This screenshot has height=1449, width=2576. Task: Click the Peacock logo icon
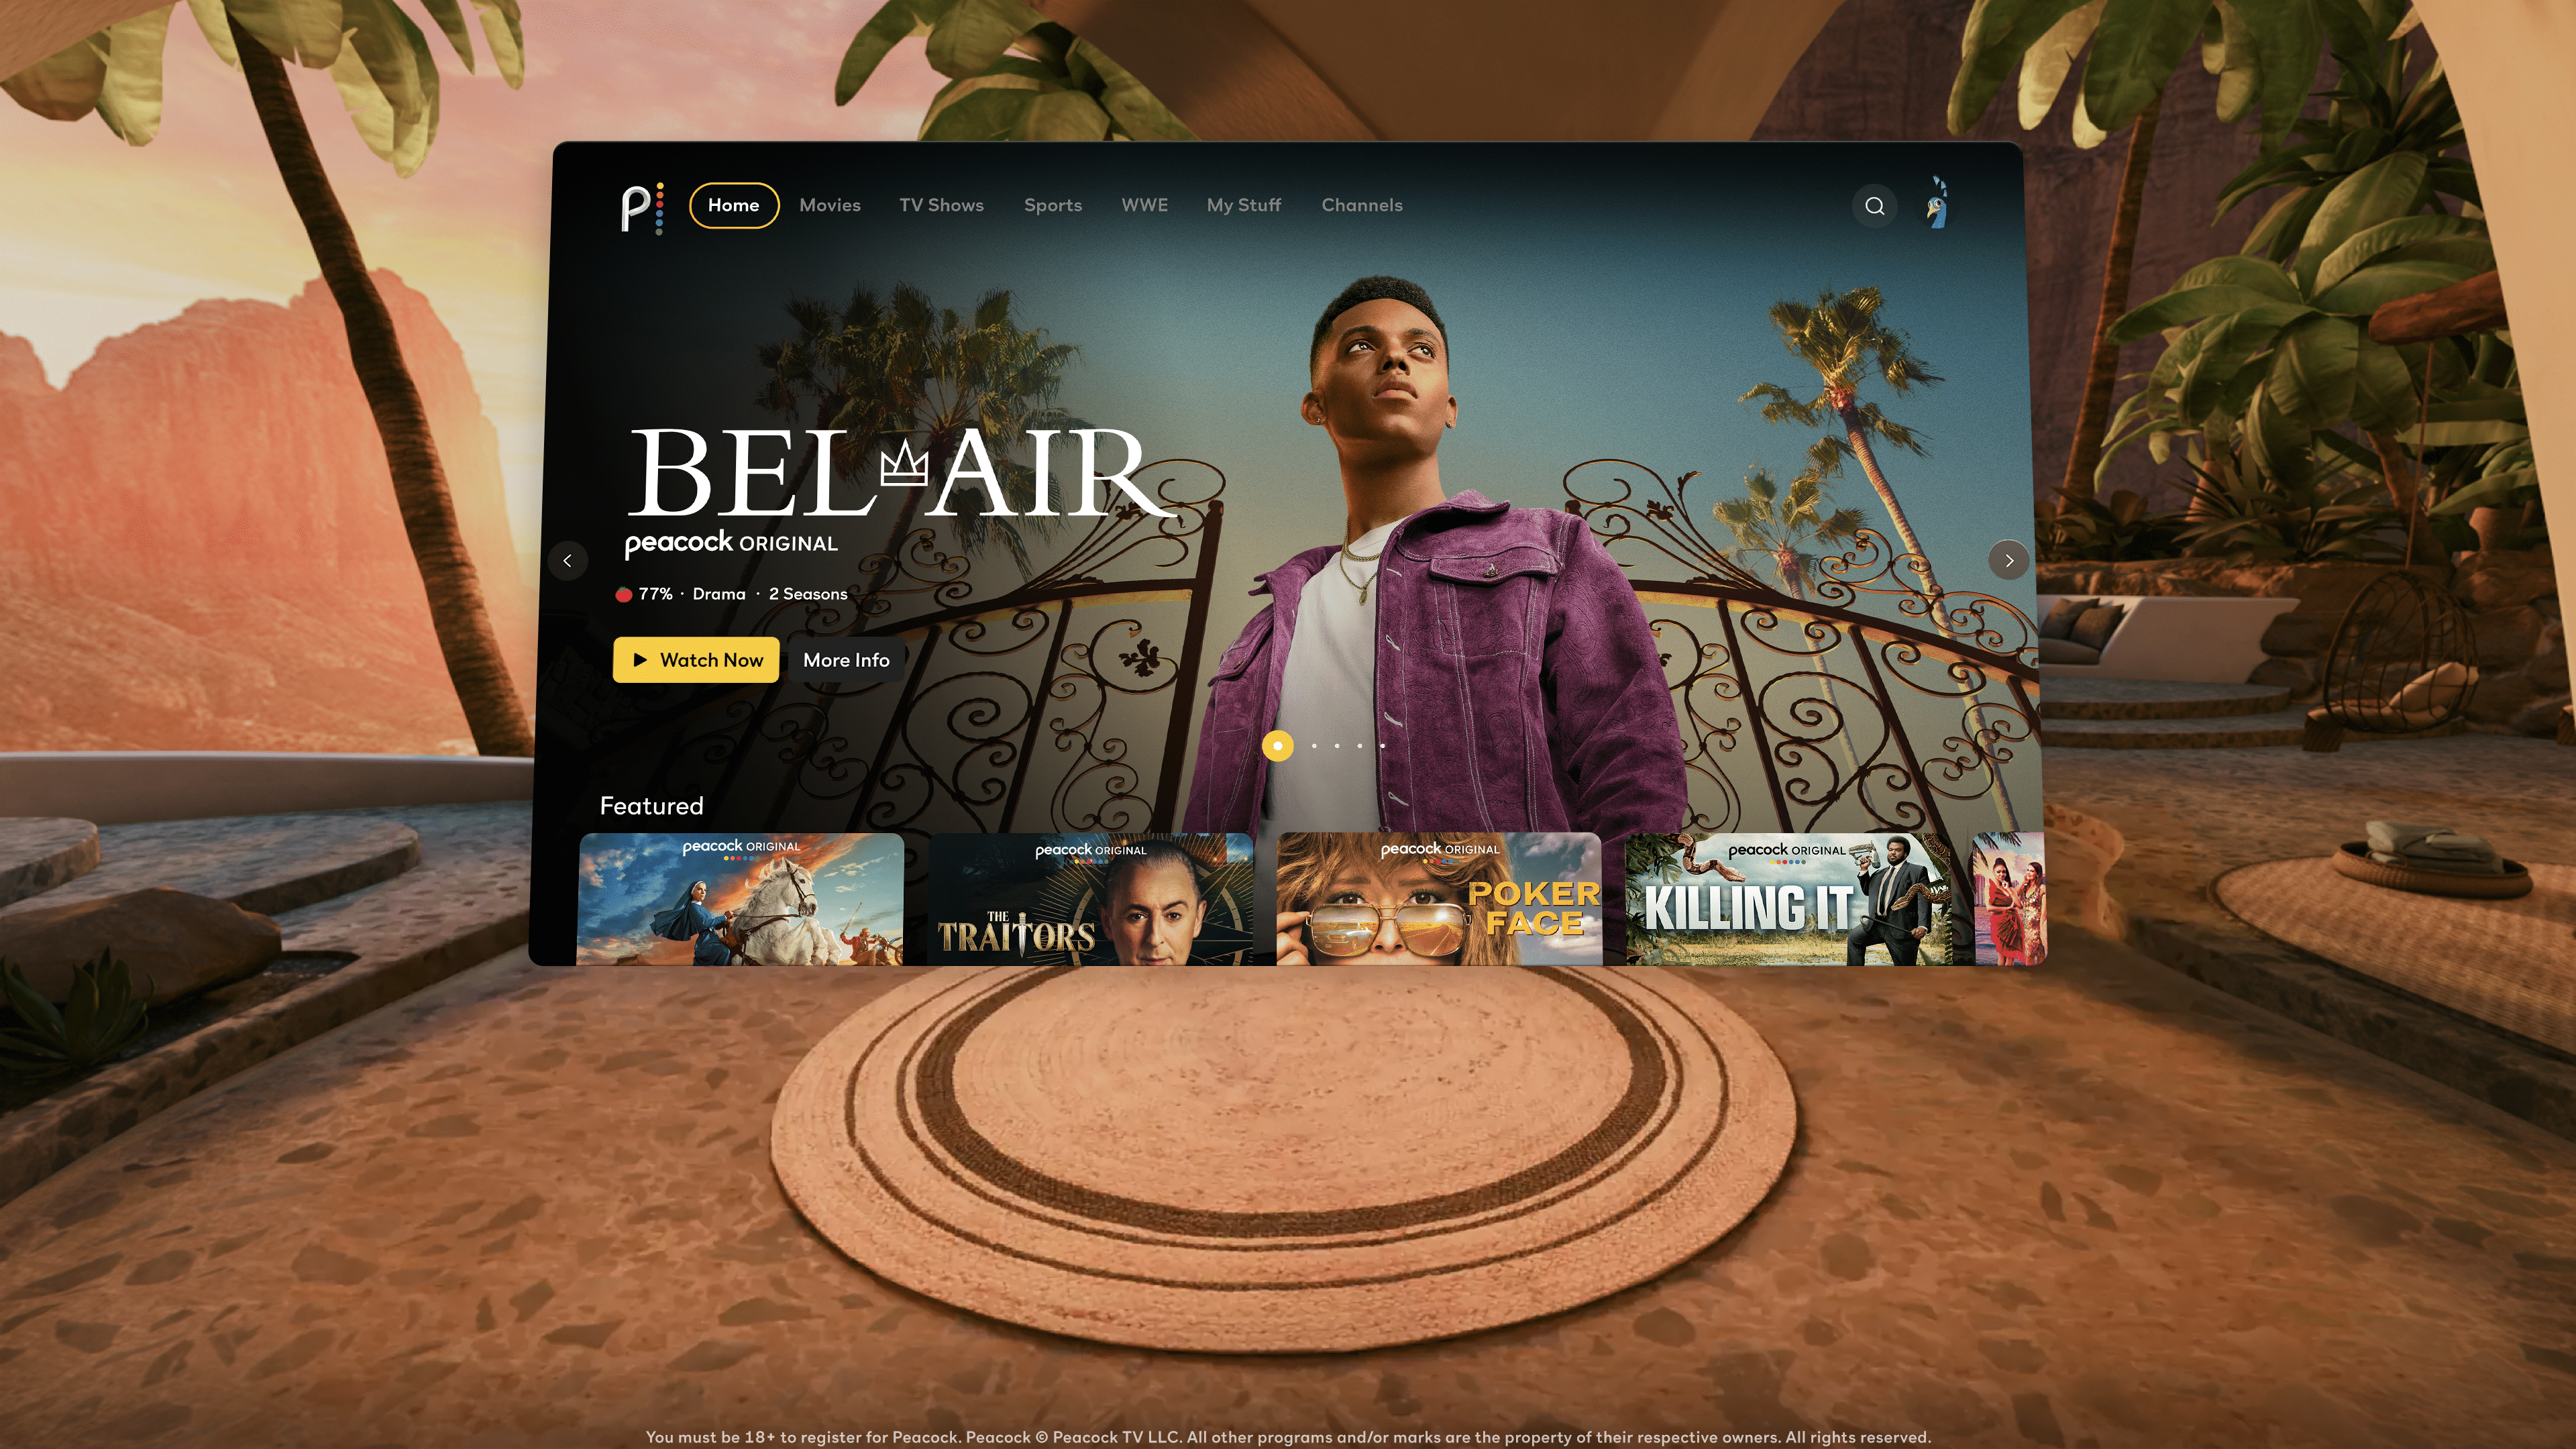[641, 205]
